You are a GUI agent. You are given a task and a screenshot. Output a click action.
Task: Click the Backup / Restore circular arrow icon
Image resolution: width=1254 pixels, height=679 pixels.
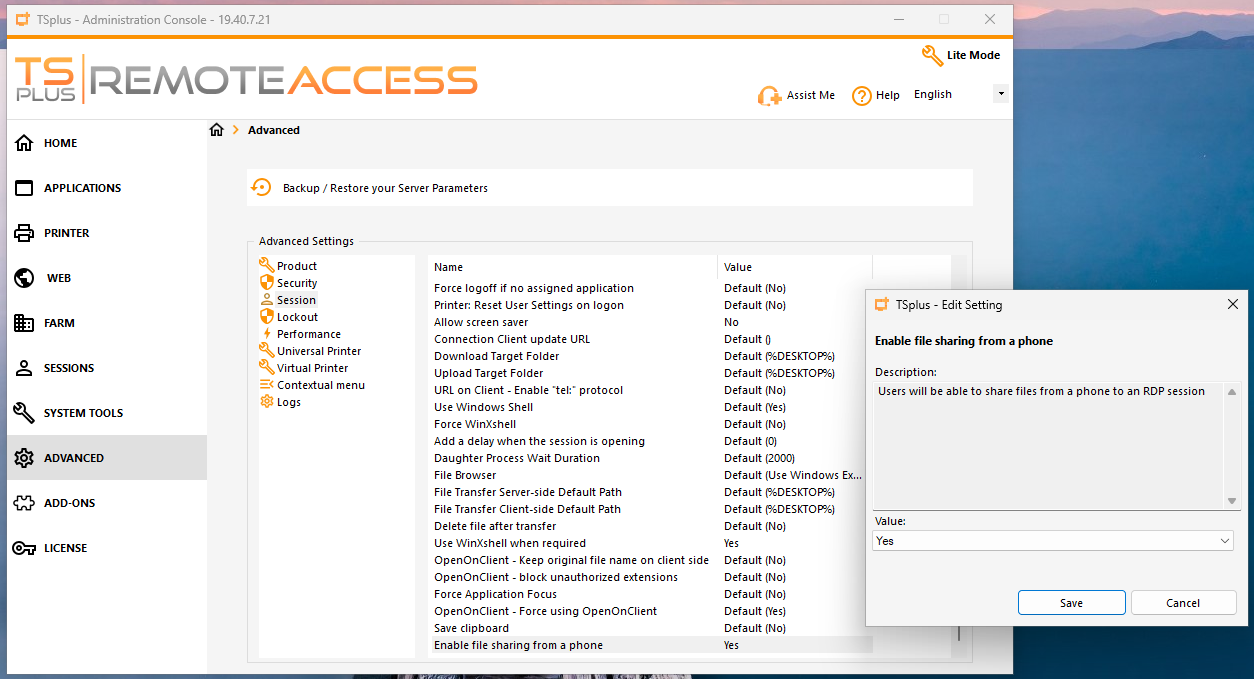pyautogui.click(x=261, y=187)
